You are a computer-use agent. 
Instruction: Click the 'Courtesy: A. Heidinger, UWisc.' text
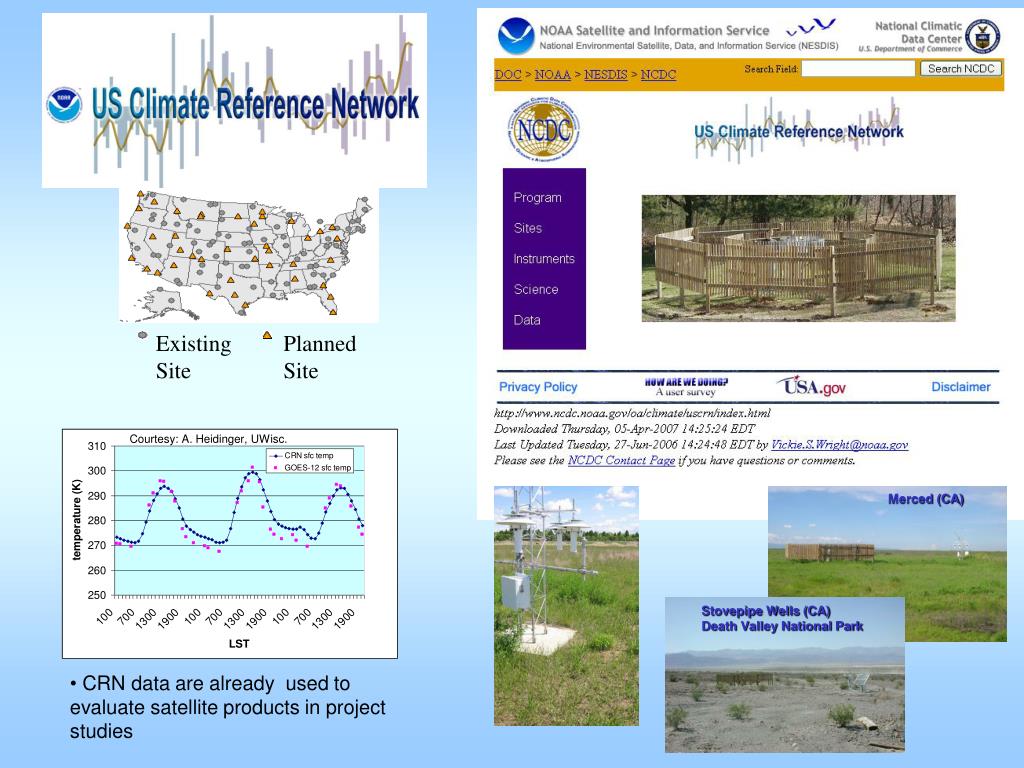[208, 439]
